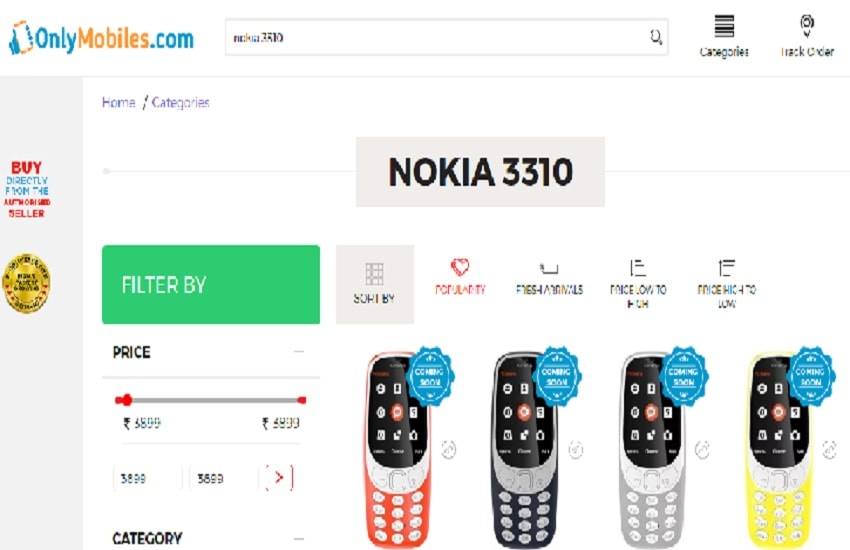Open the Categories menu icon
This screenshot has height=550, width=850.
724,26
